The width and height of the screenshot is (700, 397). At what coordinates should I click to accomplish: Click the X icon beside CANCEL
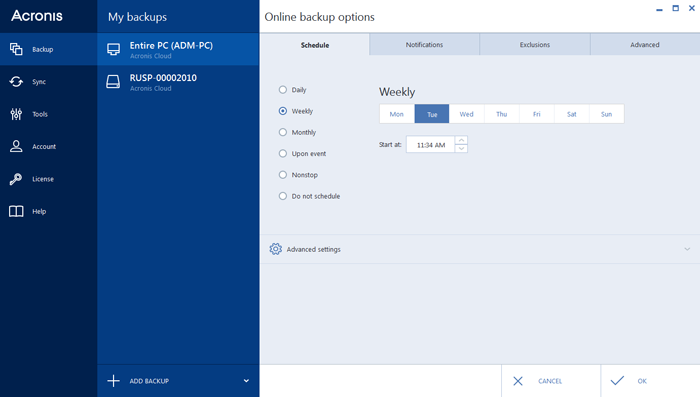[x=518, y=381]
